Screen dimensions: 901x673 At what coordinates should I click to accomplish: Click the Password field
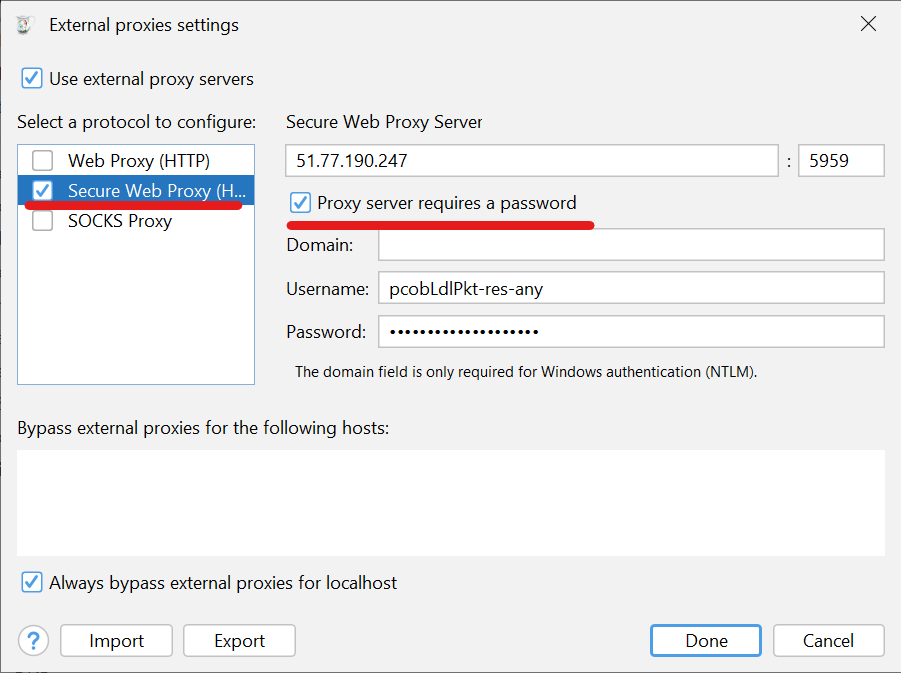tap(631, 332)
